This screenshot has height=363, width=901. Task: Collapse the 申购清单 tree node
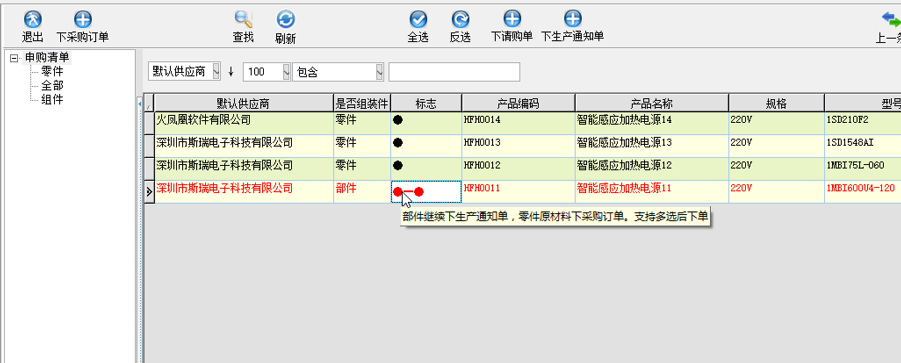(14, 58)
